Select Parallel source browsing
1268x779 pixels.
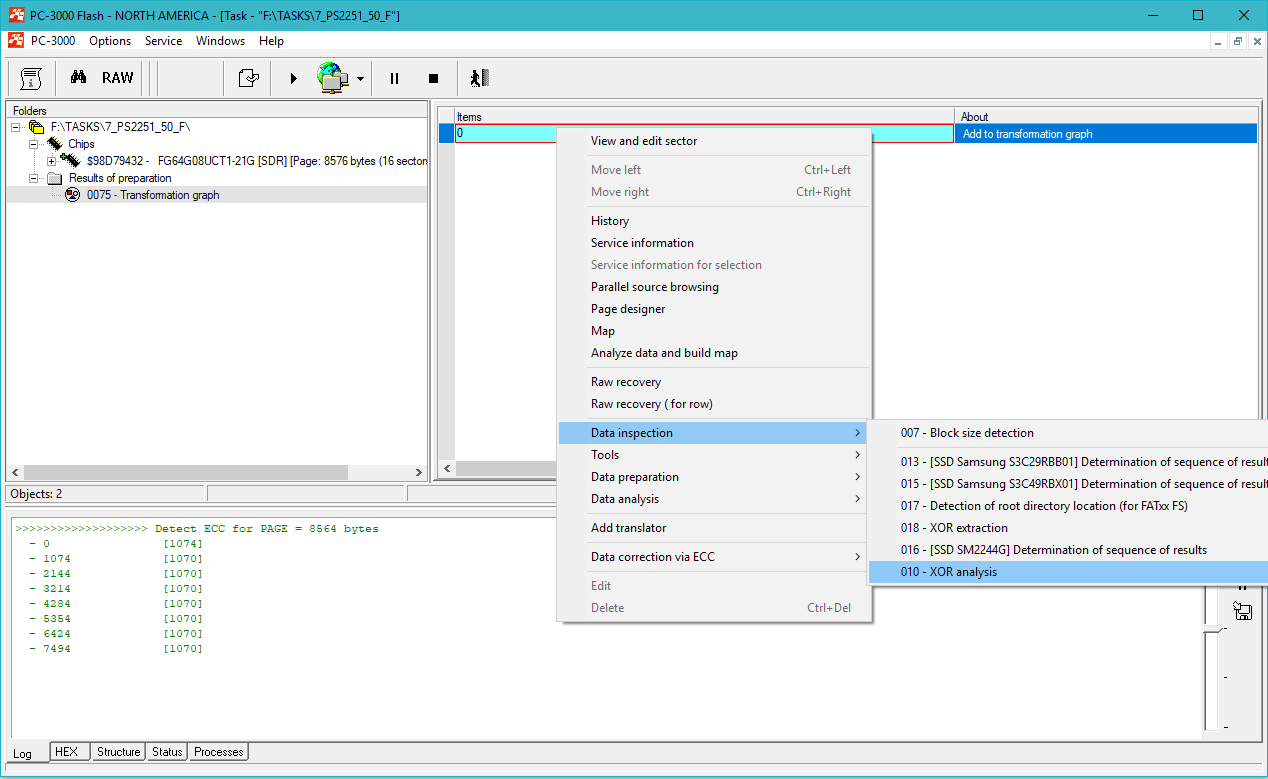coord(714,287)
